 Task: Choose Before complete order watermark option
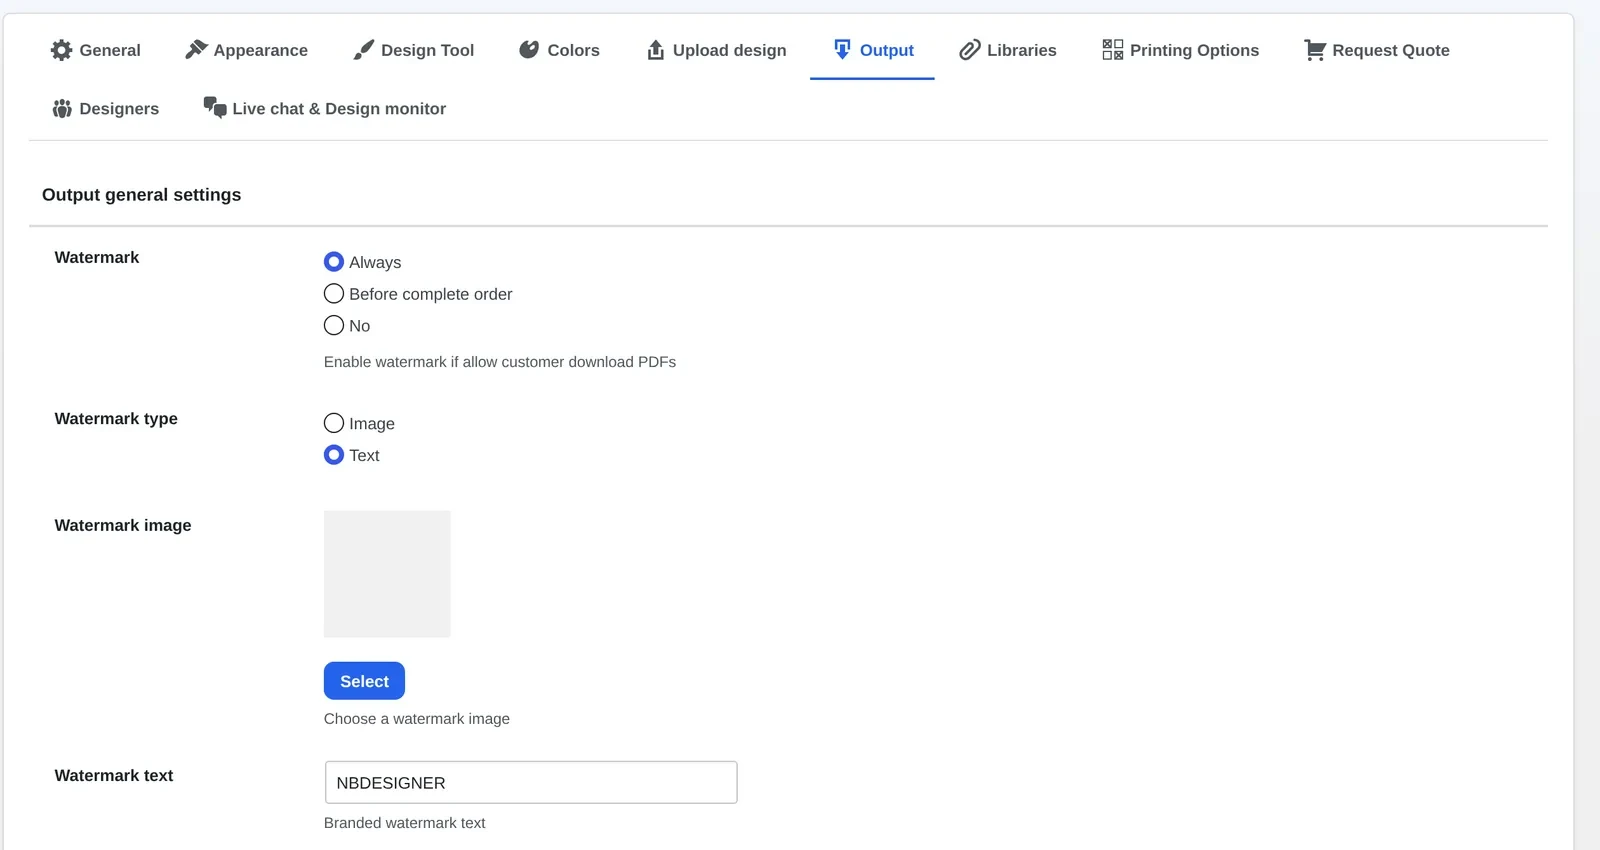[x=334, y=294]
